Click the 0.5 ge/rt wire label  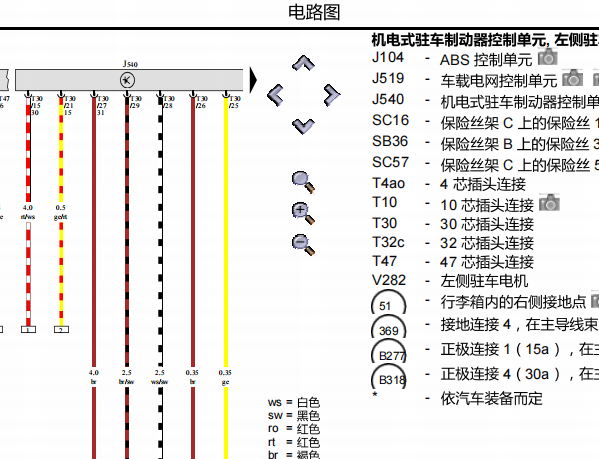click(60, 212)
